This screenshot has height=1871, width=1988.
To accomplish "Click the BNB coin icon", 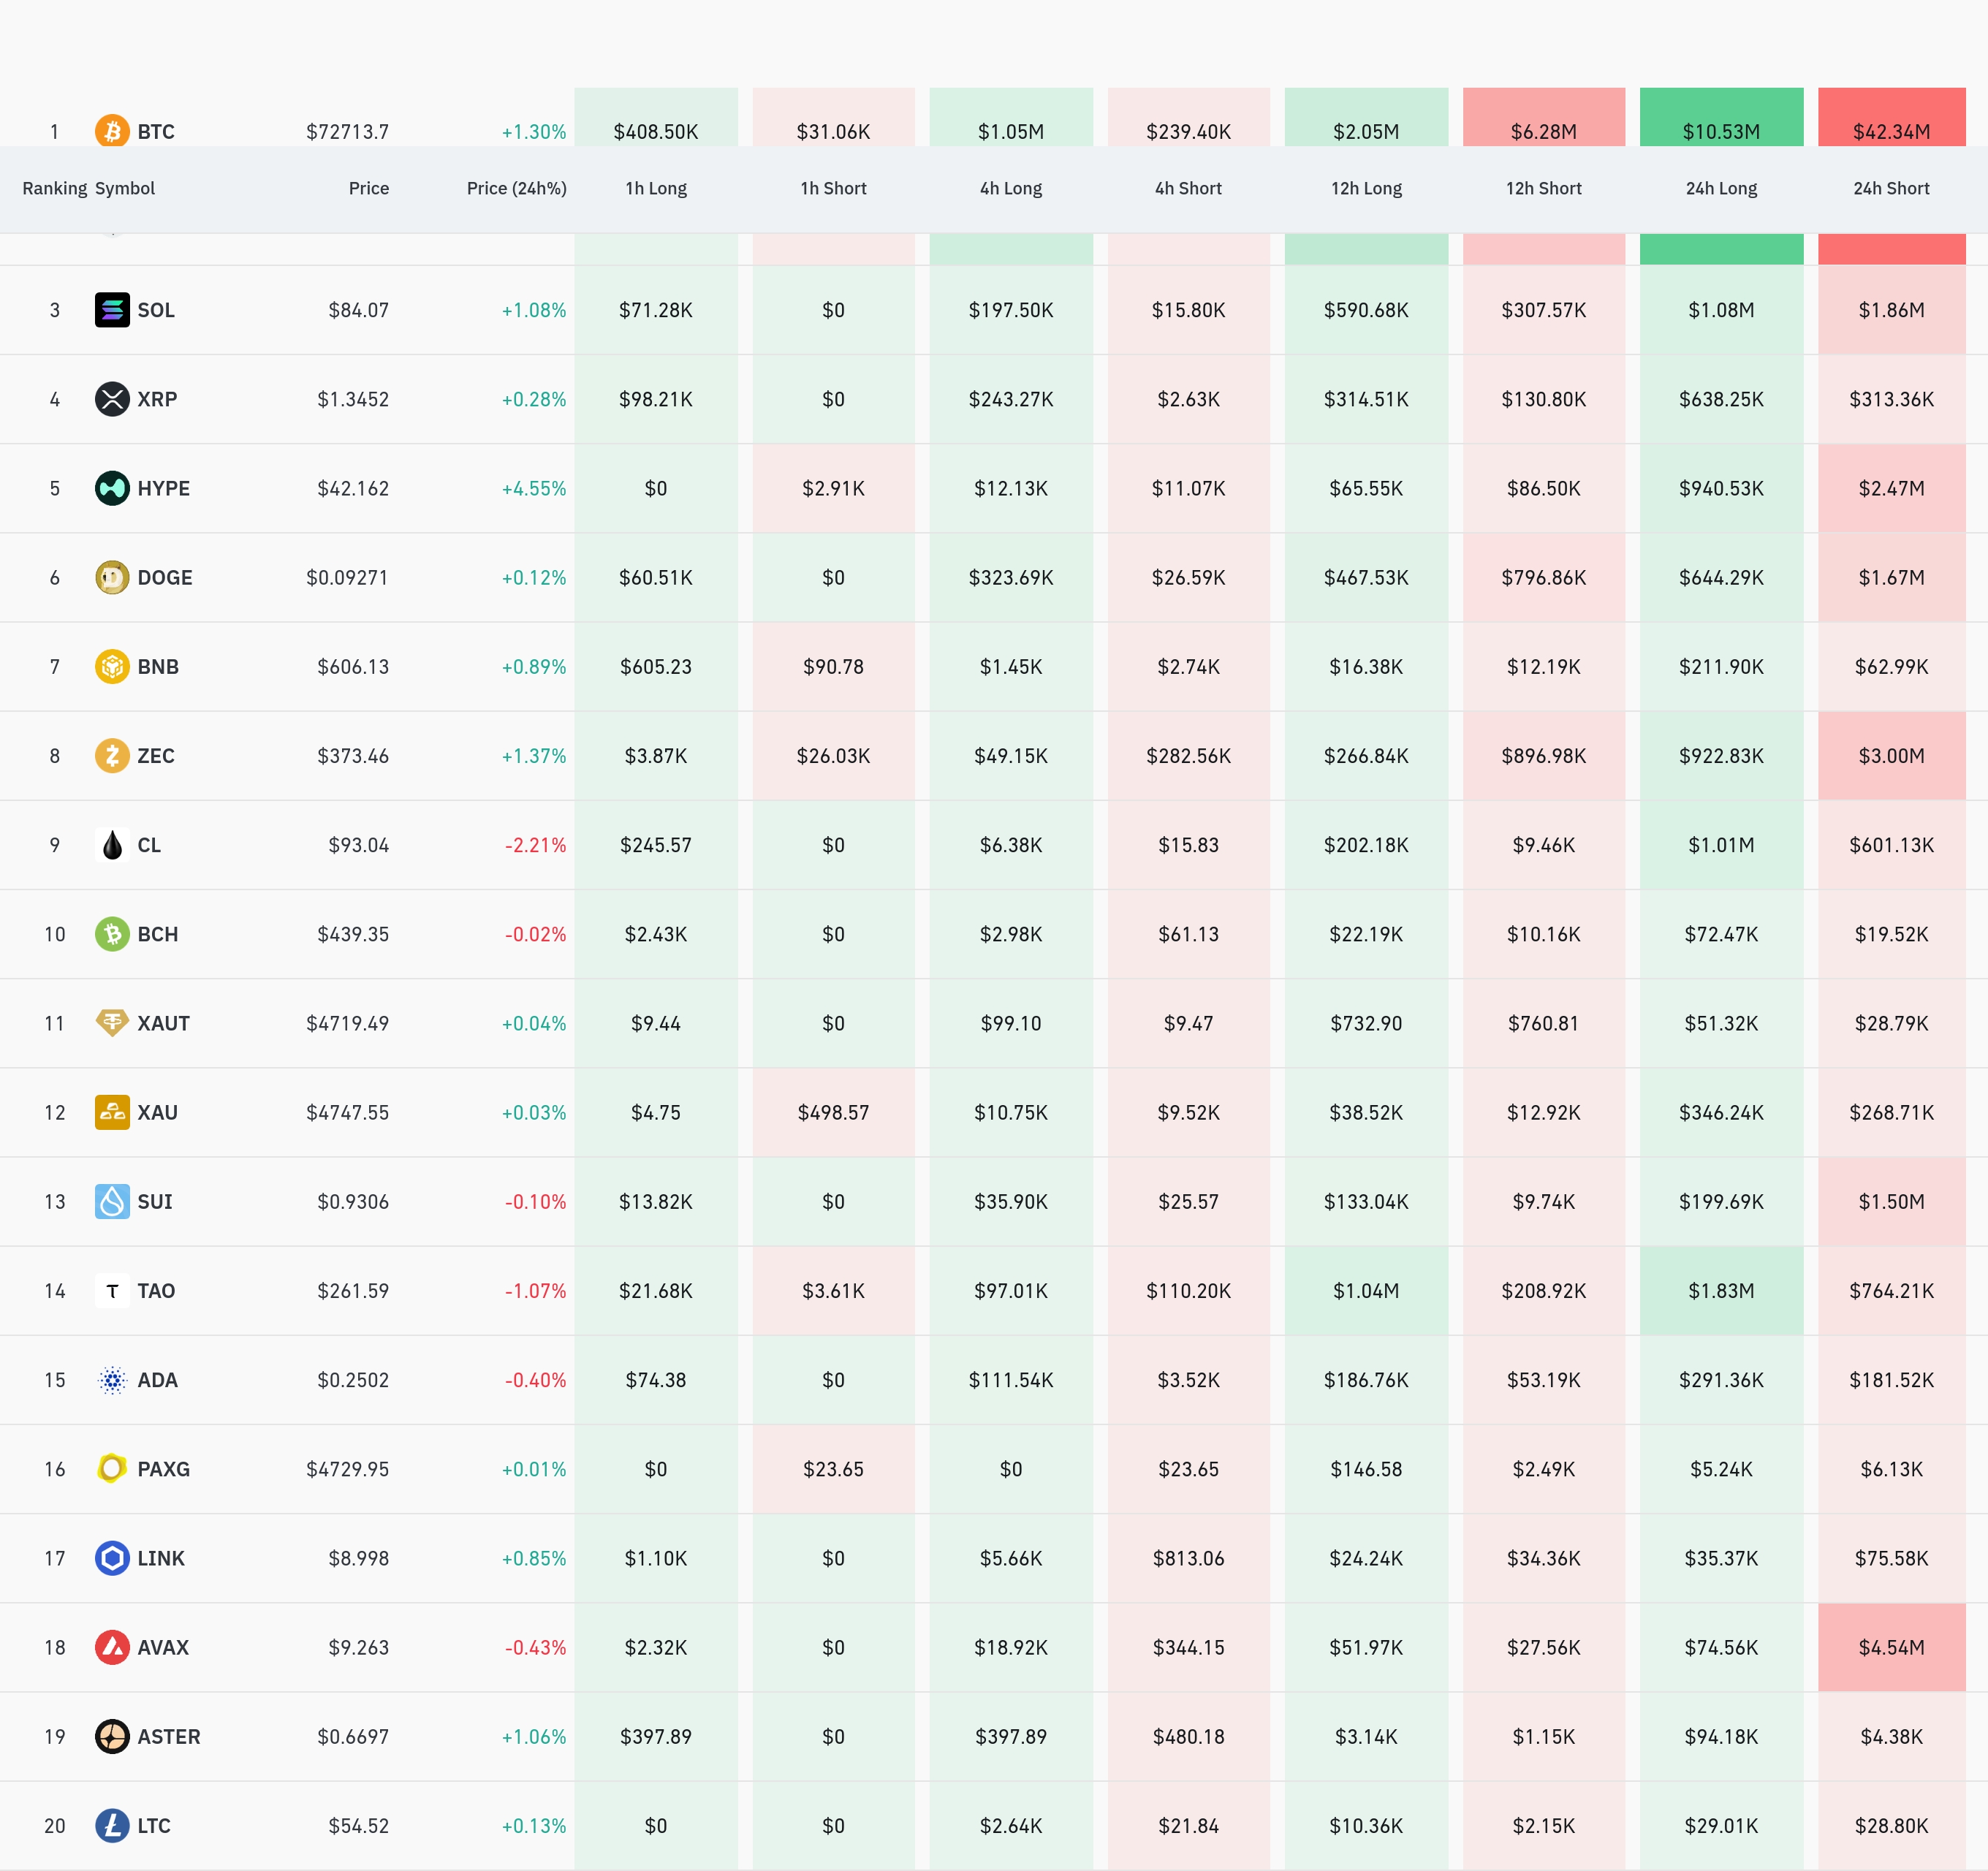I will click(x=112, y=666).
